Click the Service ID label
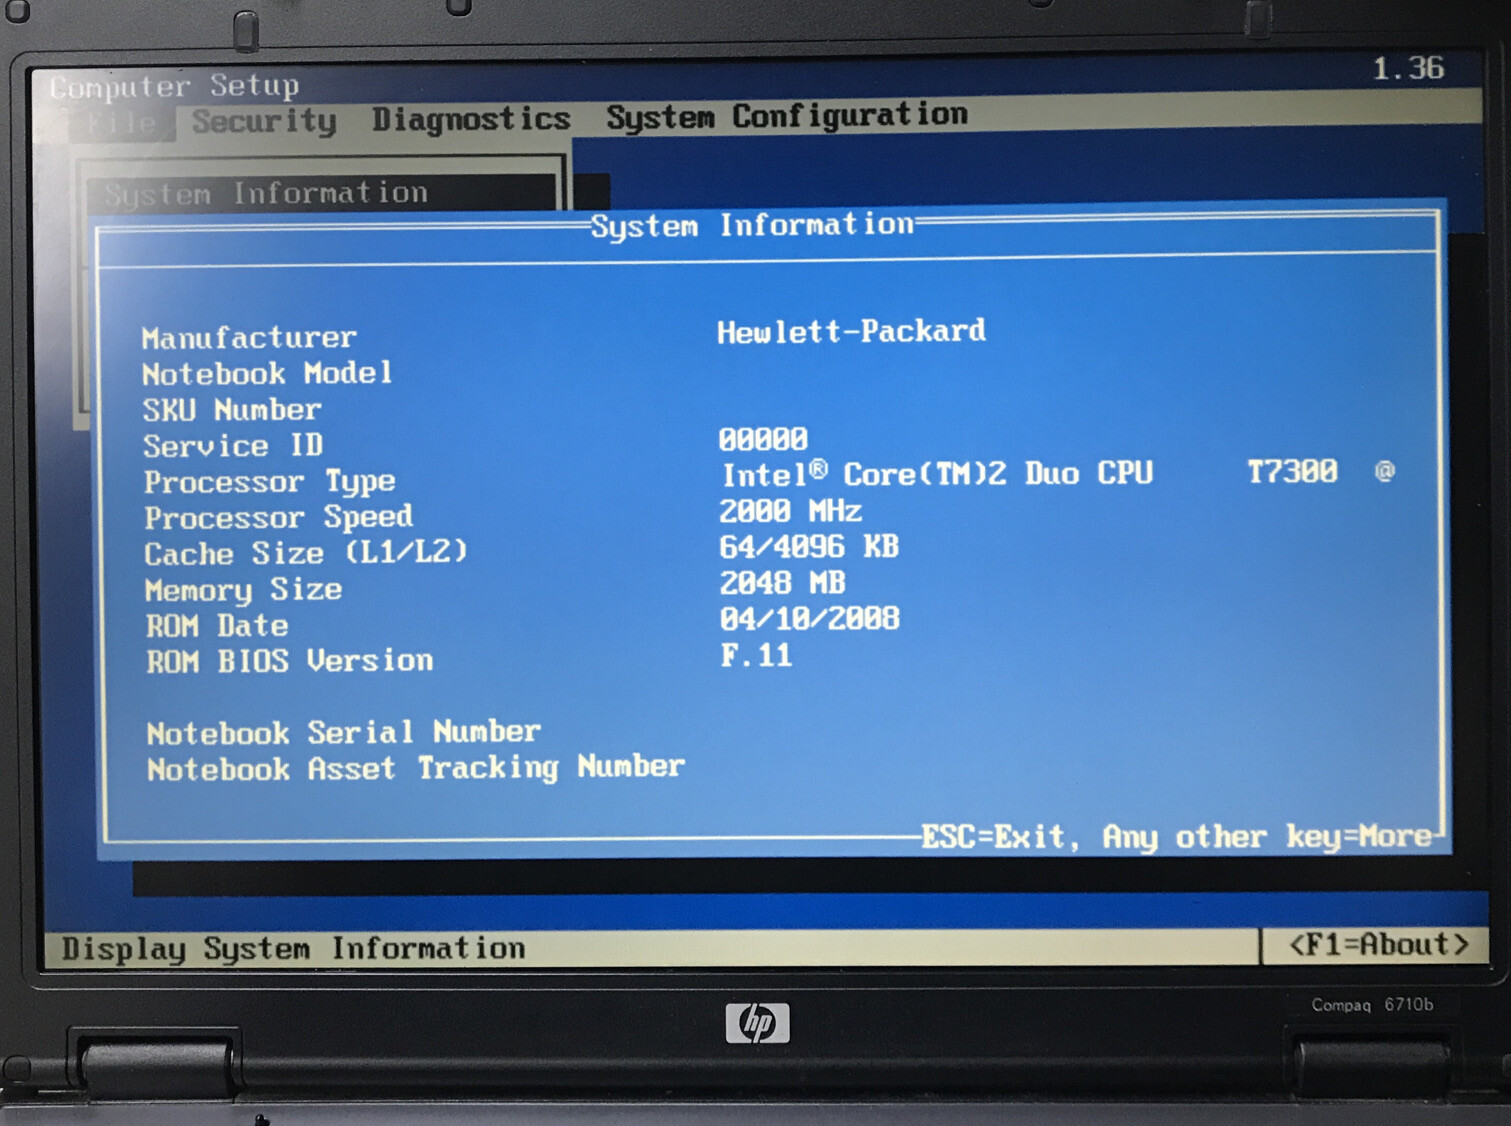The height and width of the screenshot is (1126, 1511). pyautogui.click(x=233, y=445)
